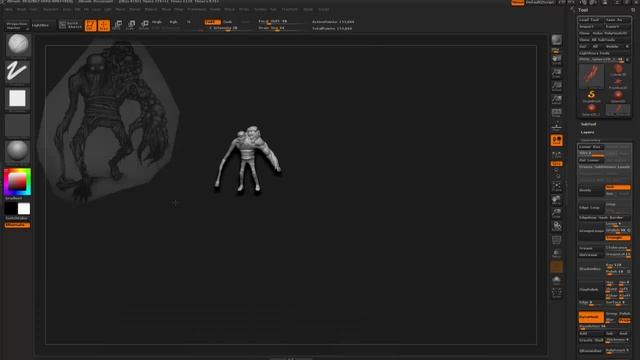Image resolution: width=640 pixels, height=360 pixels.
Task: Click the Scroll document icon
Action: (x=556, y=60)
